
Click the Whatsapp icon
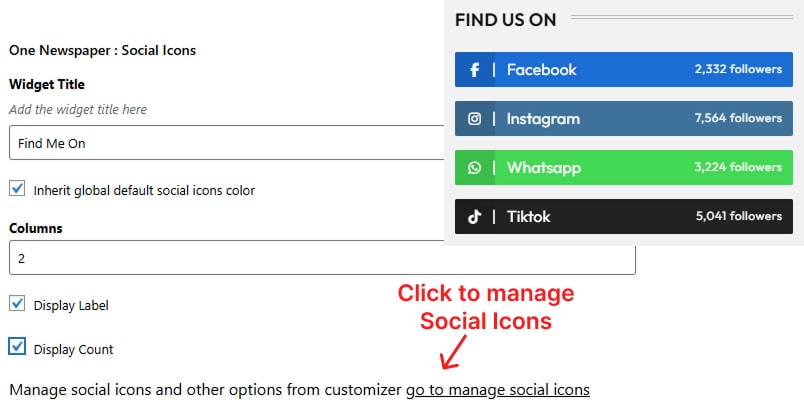point(474,168)
